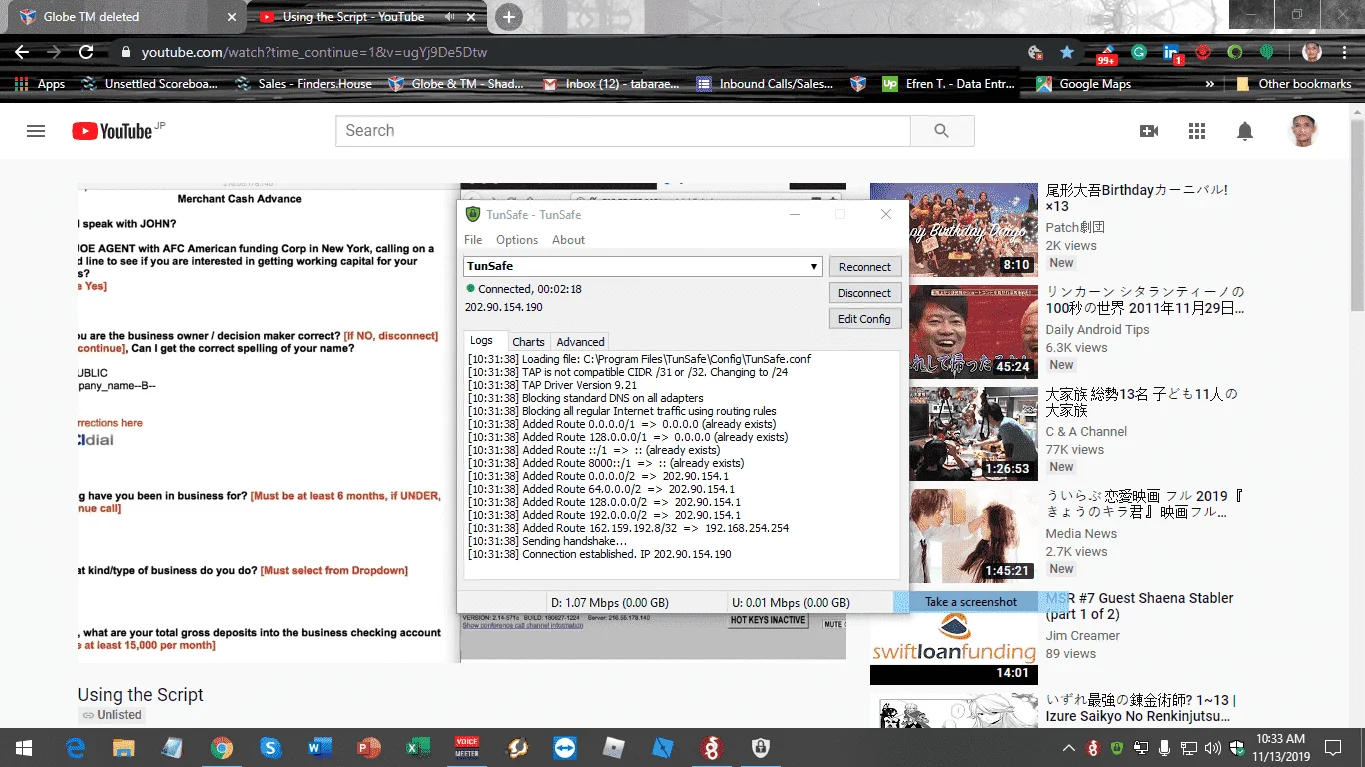Click the YouTube search magnifier button
This screenshot has width=1365, height=767.
pyautogui.click(x=942, y=131)
